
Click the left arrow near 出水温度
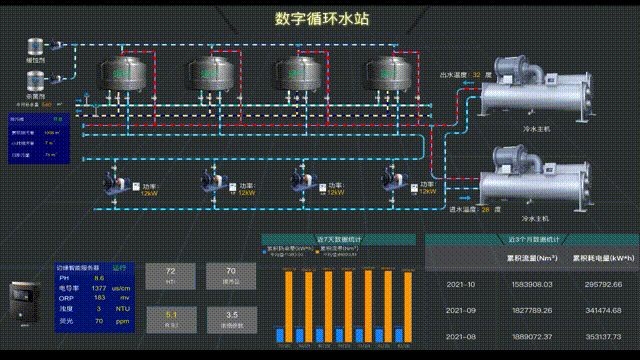pos(468,83)
